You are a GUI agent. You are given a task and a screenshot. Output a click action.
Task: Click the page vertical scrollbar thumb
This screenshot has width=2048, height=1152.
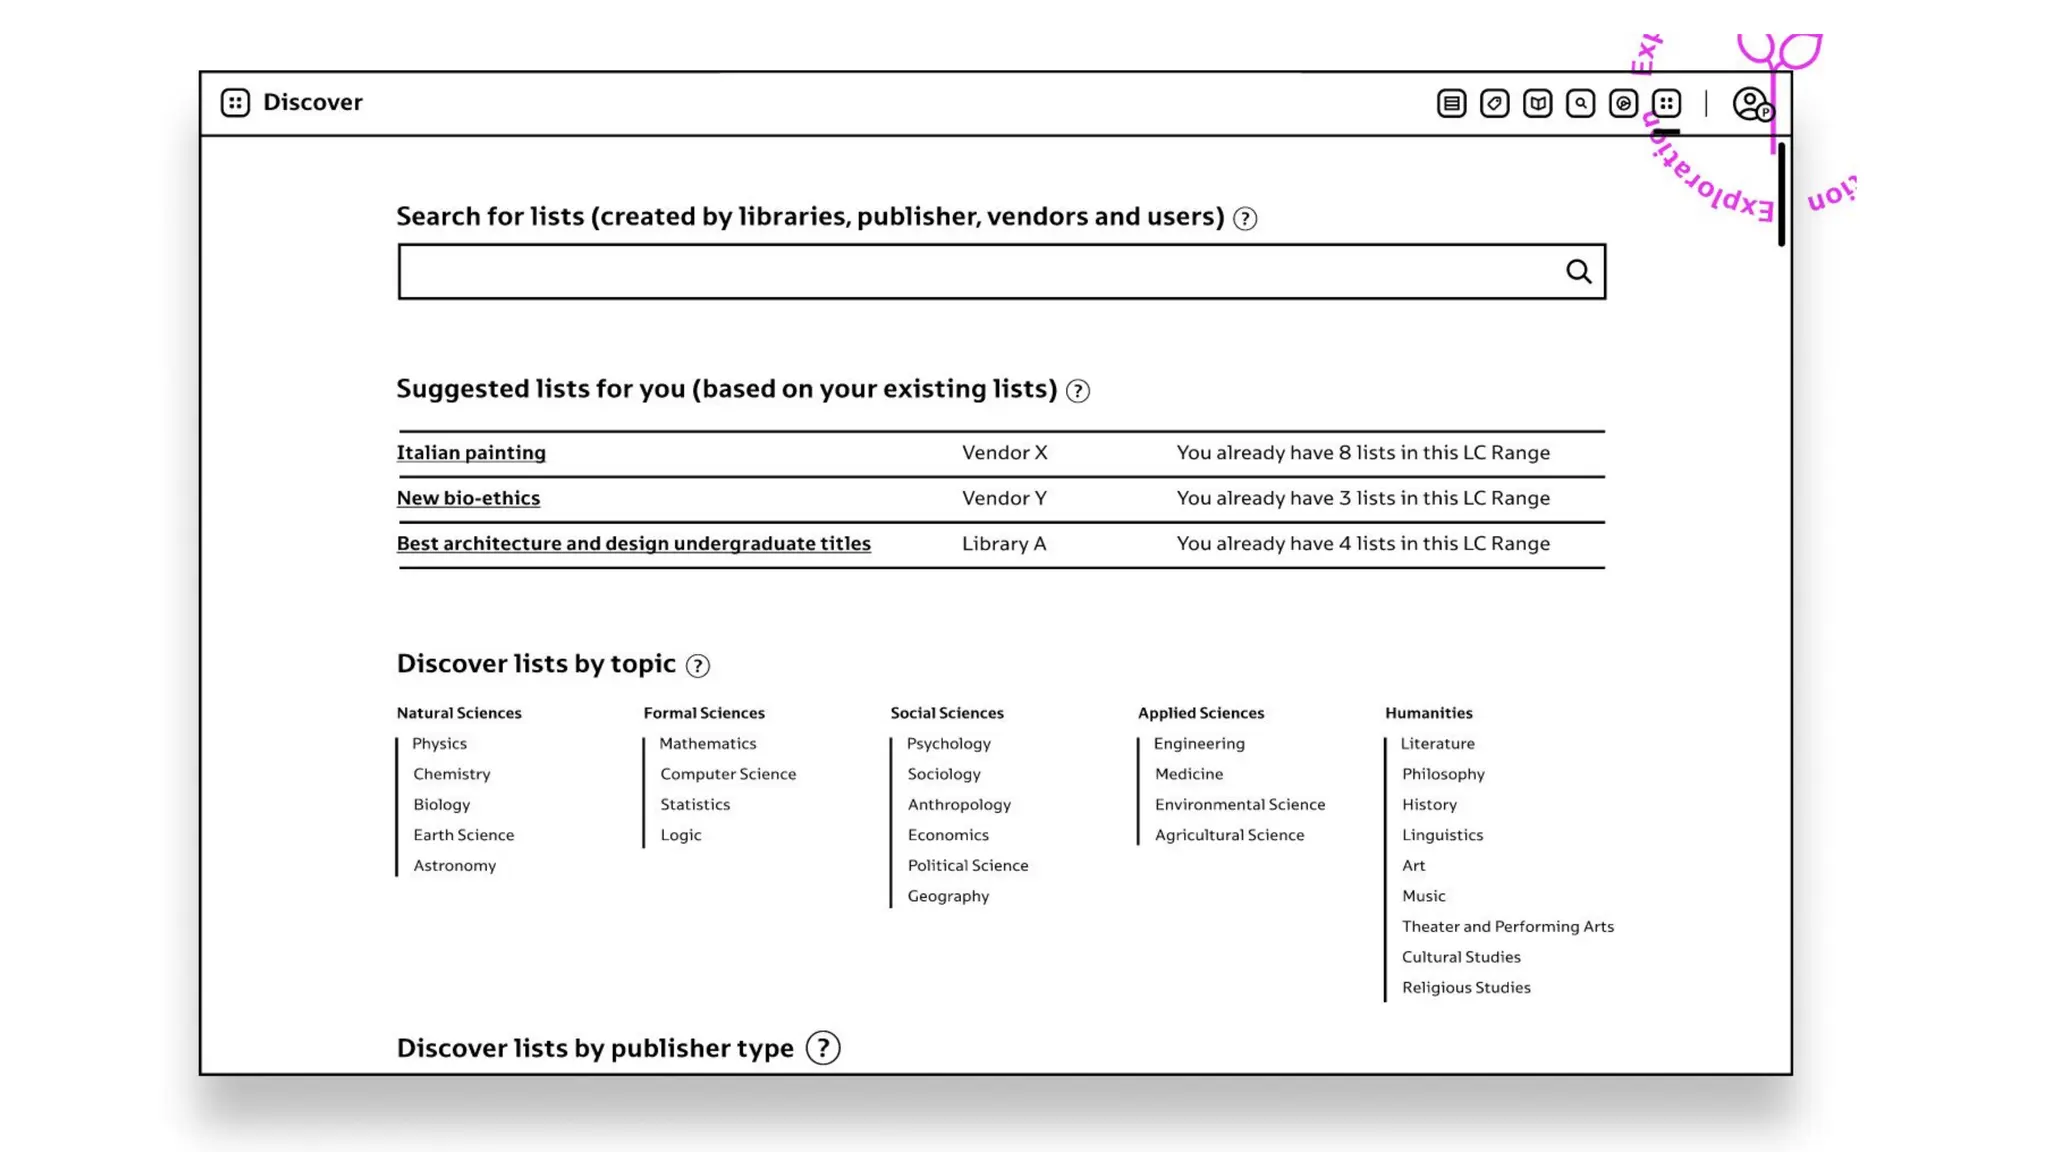pos(1781,195)
